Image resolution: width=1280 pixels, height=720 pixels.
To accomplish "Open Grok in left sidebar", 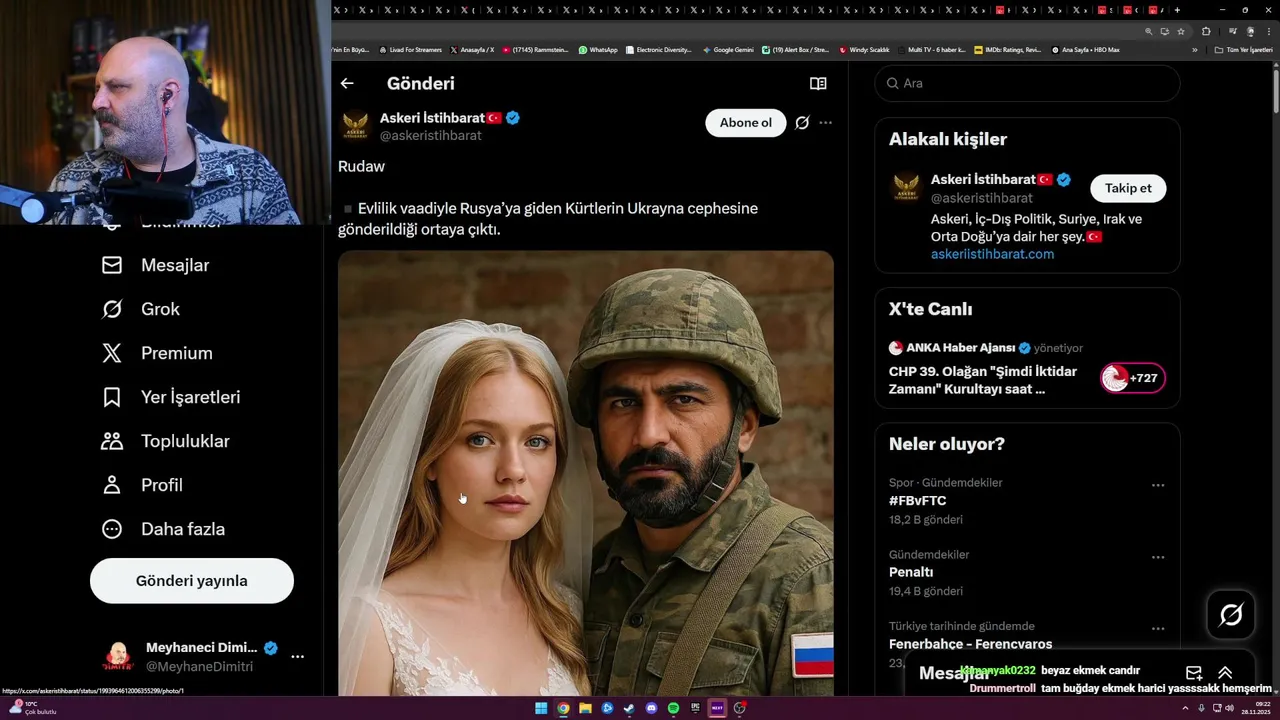I will pos(141,309).
